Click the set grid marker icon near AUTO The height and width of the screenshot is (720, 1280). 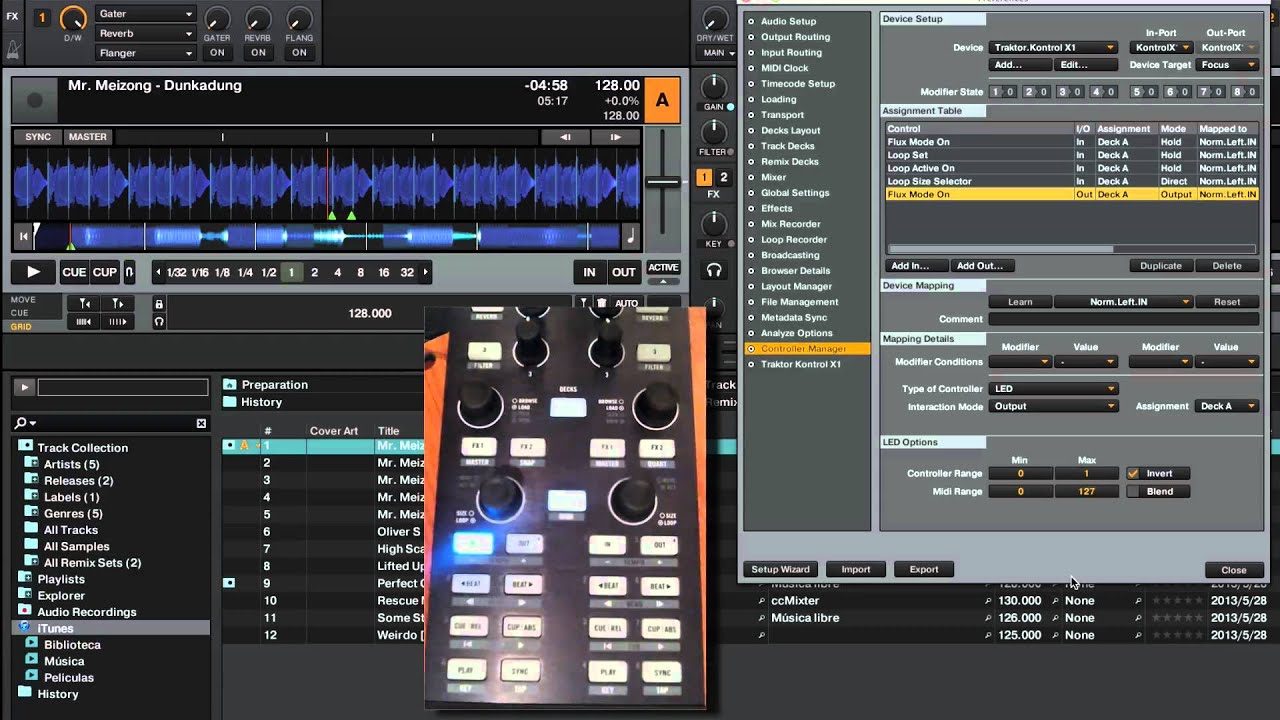click(584, 303)
